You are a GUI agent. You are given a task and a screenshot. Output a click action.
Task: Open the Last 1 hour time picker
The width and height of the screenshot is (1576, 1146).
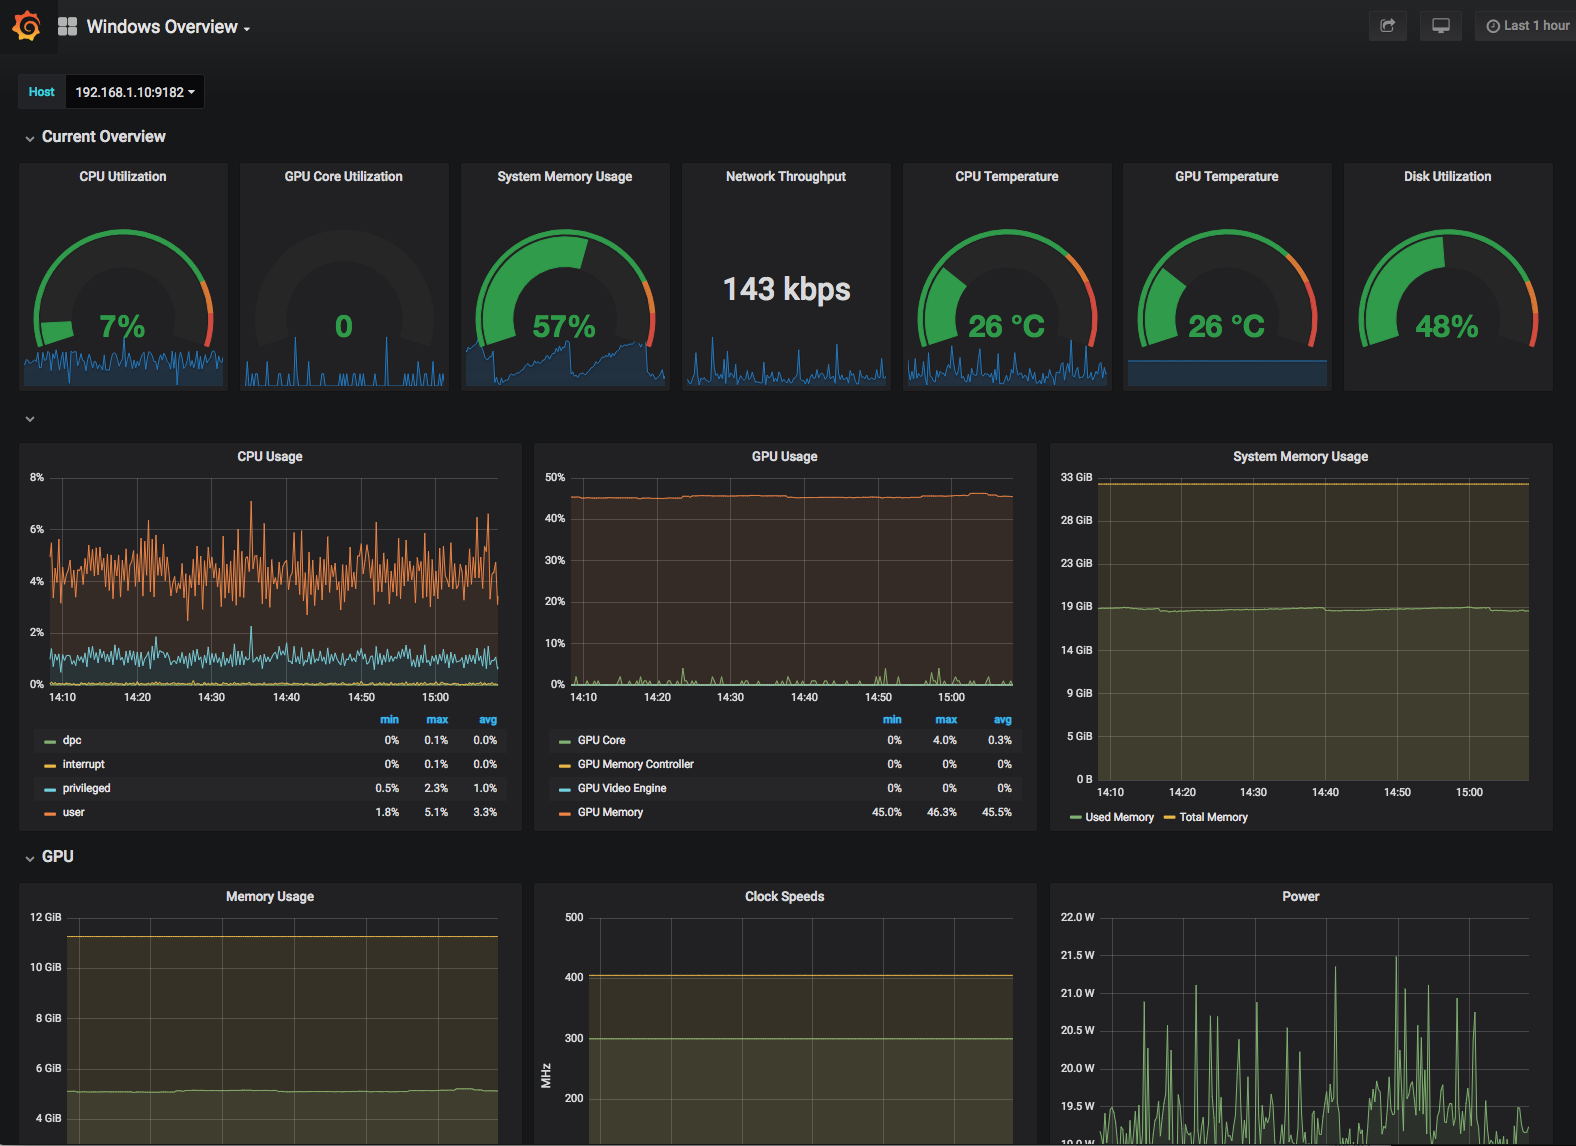[1527, 26]
